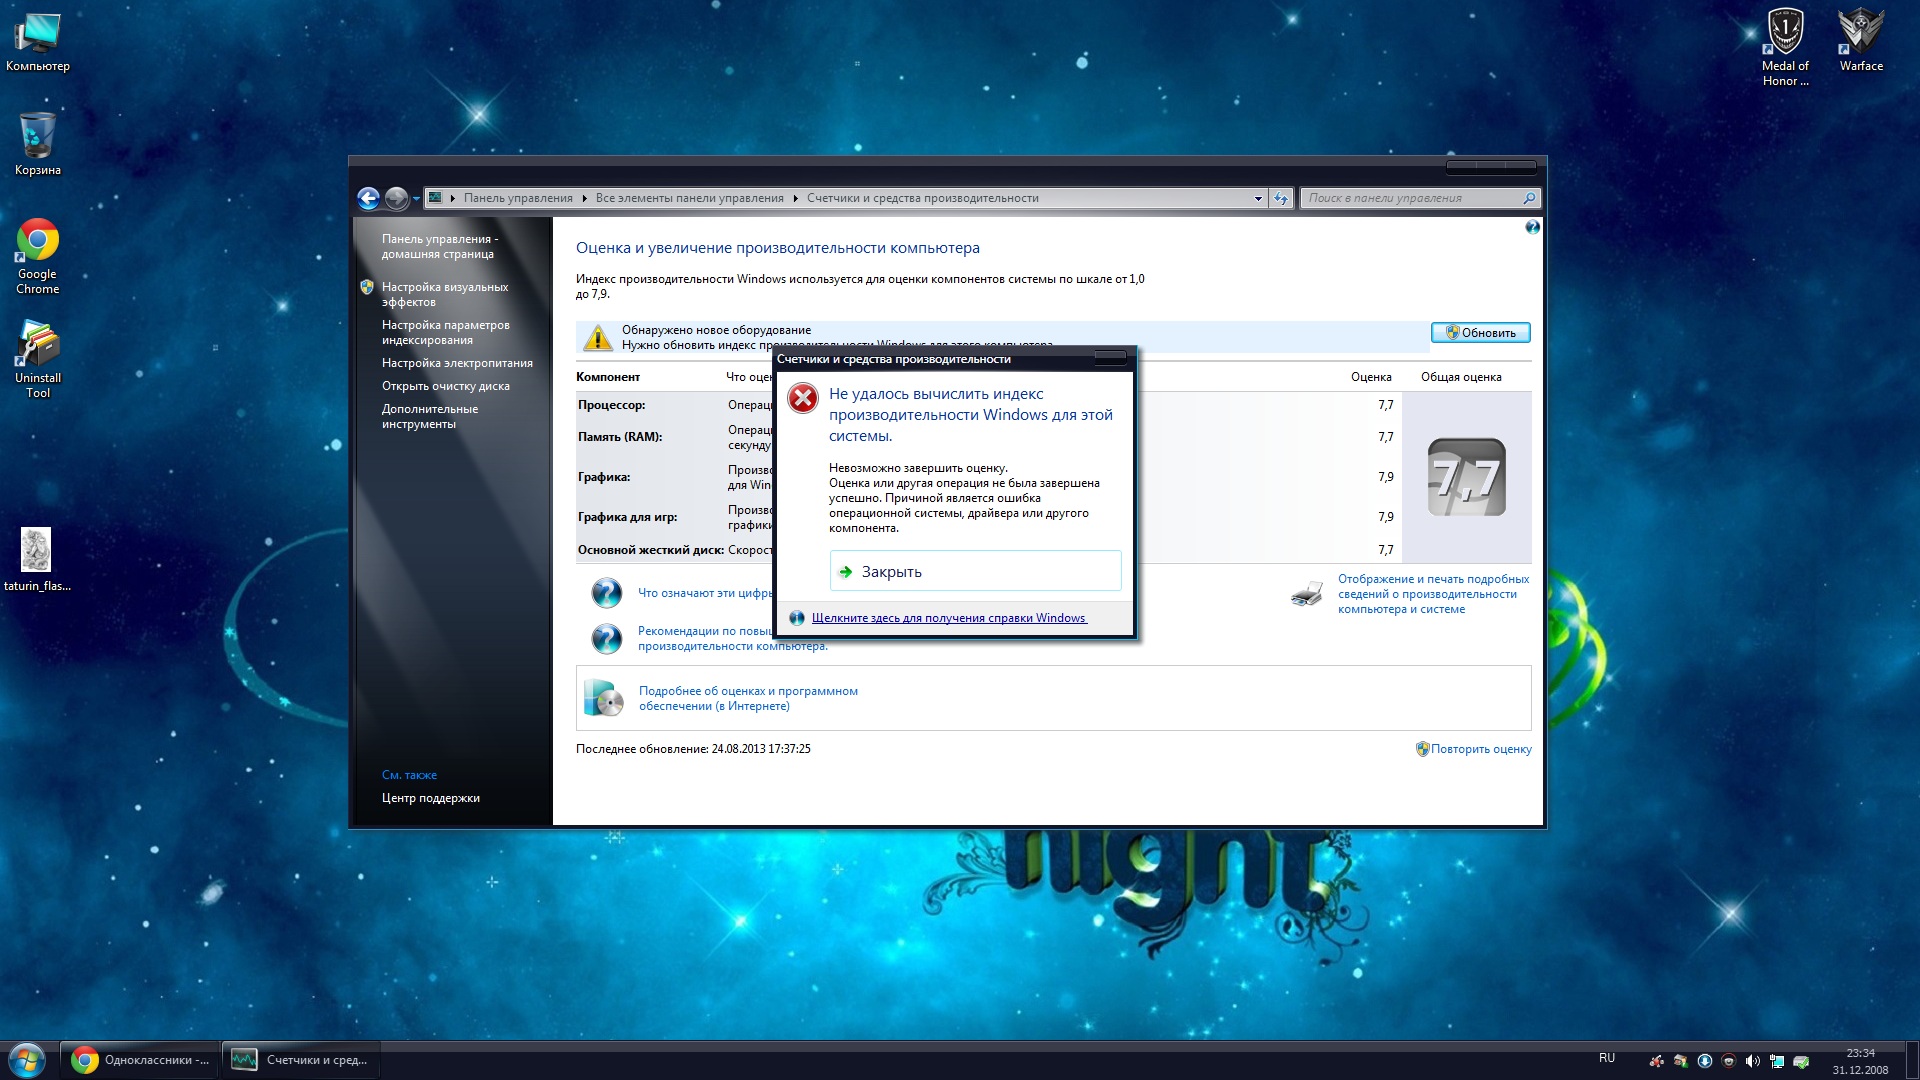Viewport: 1920px width, 1080px height.
Task: Click 'Основной жесткий диск:' row label
Action: [650, 550]
